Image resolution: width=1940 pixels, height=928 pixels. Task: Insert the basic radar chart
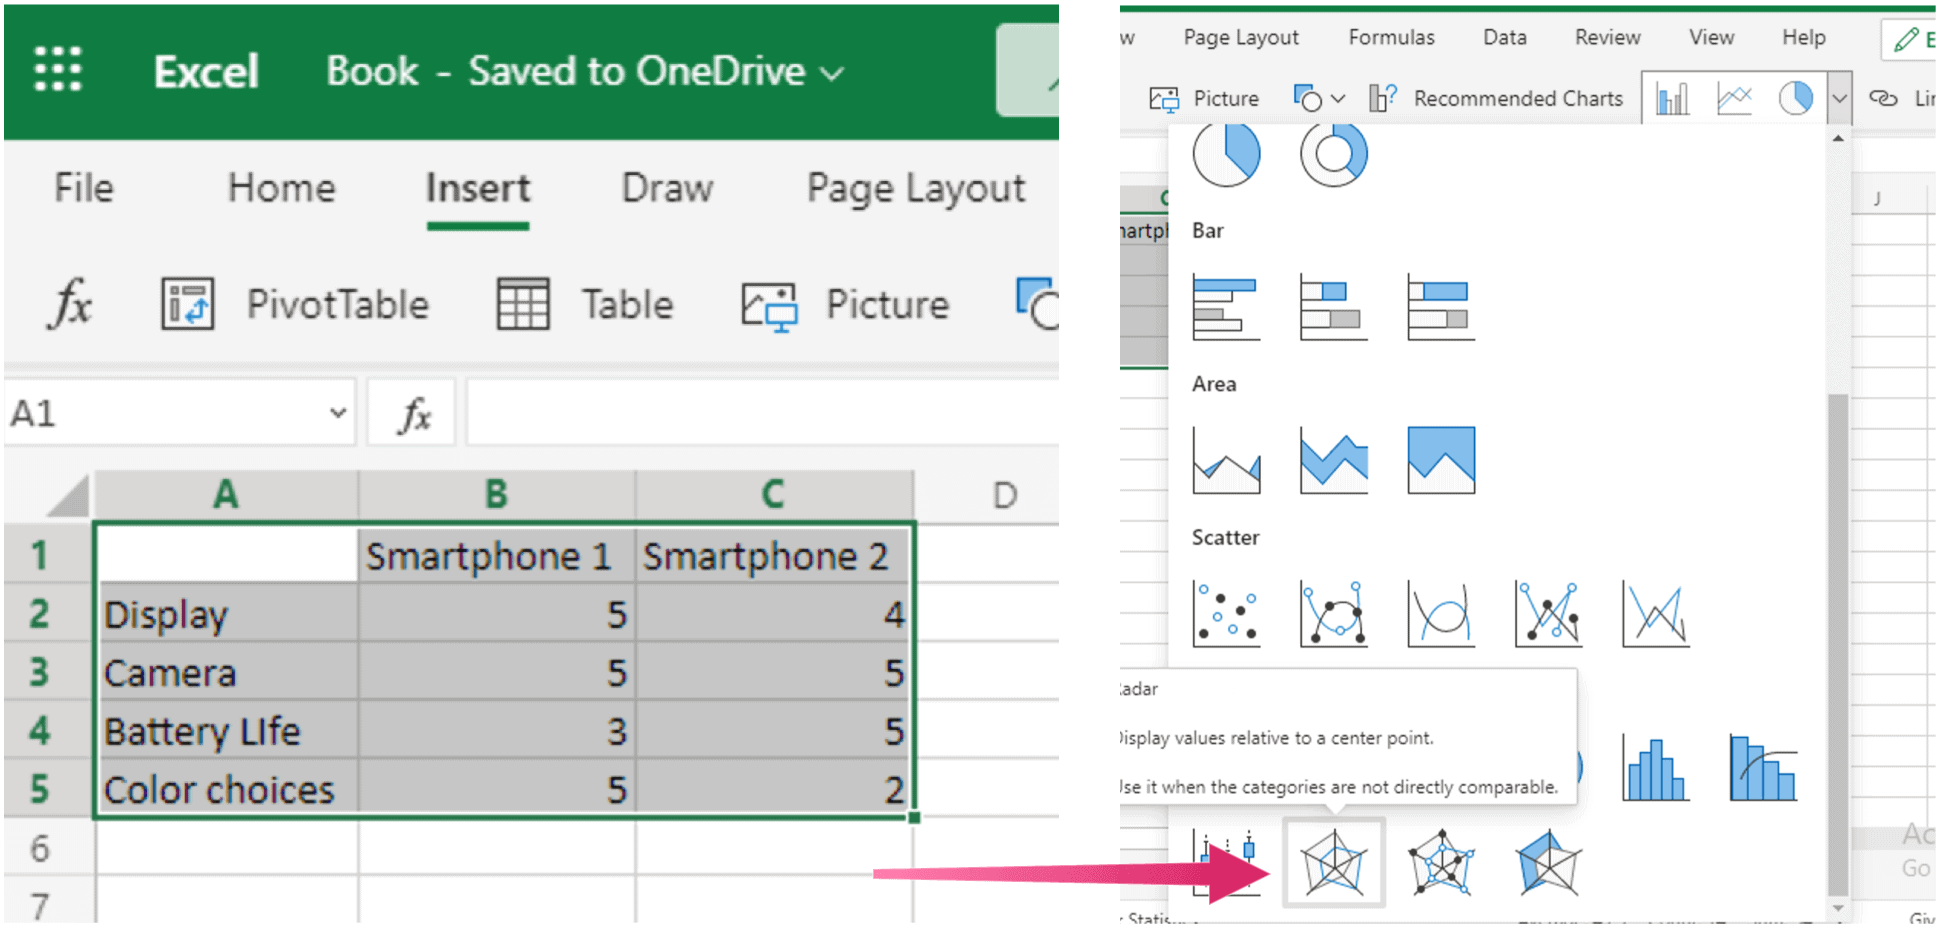point(1334,863)
